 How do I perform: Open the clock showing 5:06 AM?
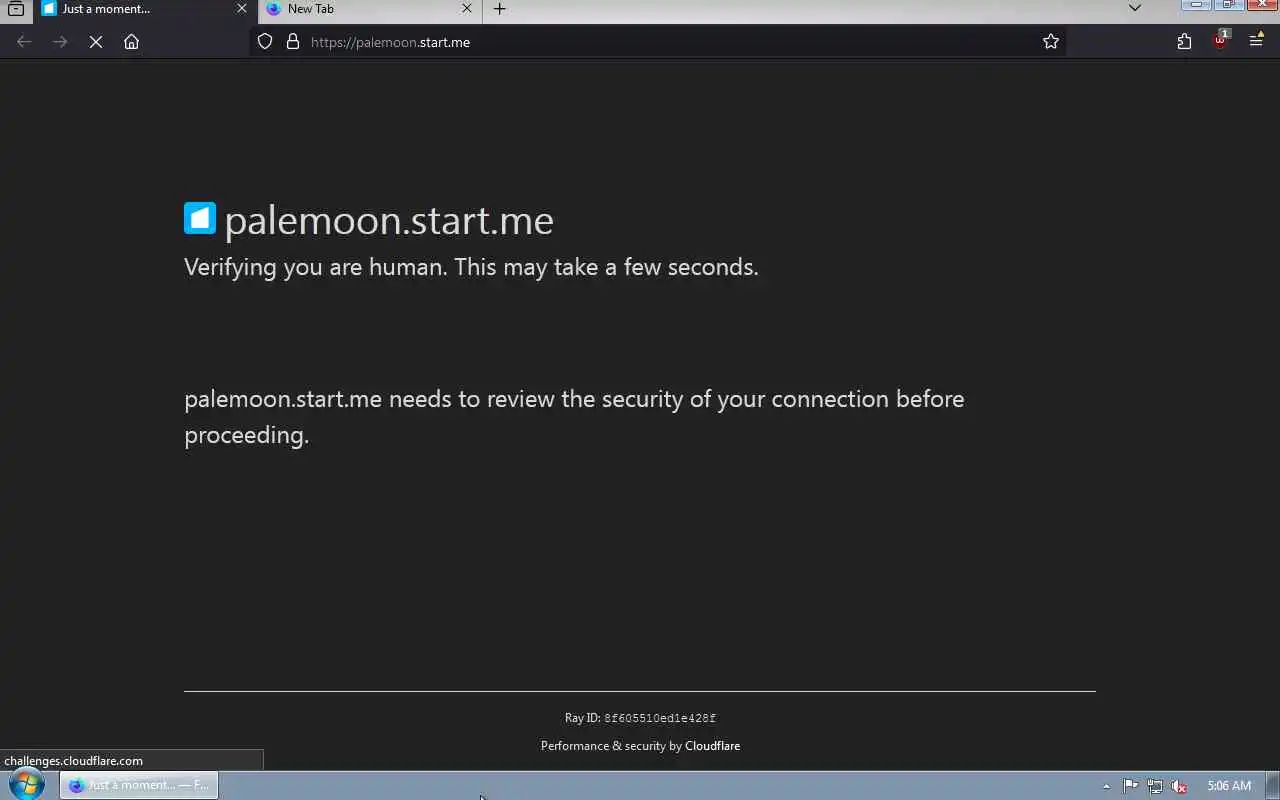pyautogui.click(x=1229, y=786)
